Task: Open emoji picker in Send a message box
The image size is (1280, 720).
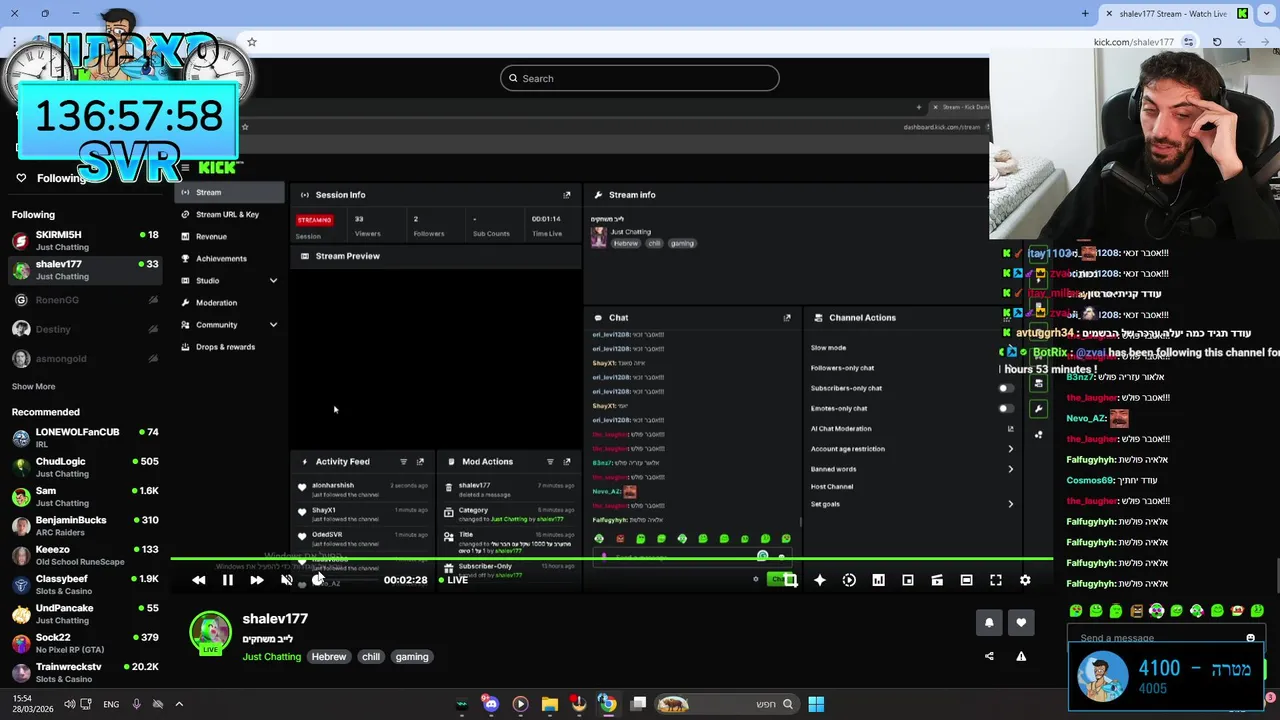Action: click(1250, 638)
